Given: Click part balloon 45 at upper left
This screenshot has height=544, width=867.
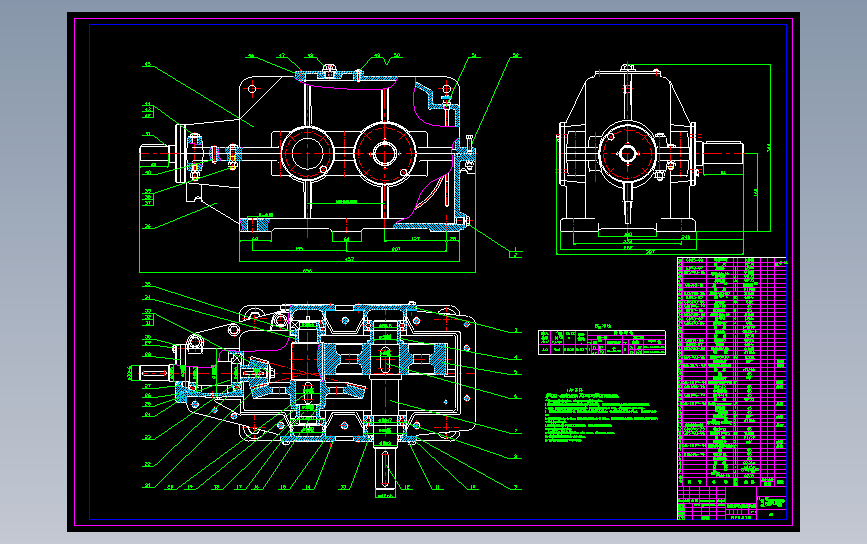Looking at the screenshot, I should pyautogui.click(x=147, y=64).
